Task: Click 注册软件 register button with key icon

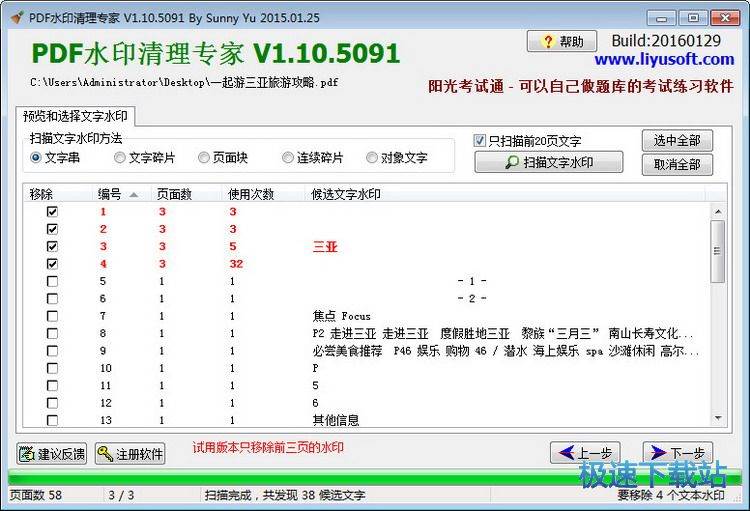Action: coord(130,454)
